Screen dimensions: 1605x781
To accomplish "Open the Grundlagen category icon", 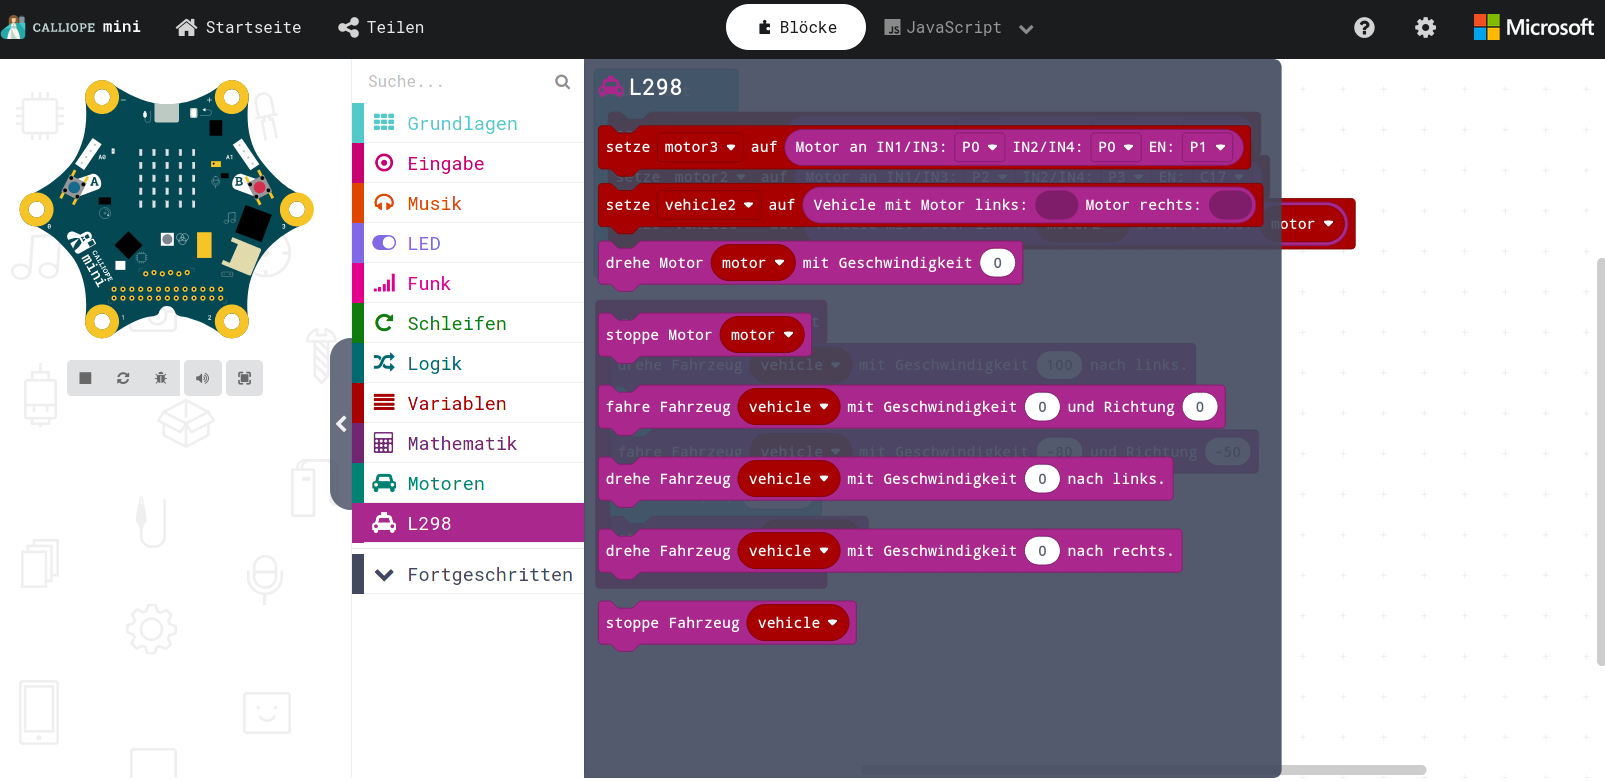I will [x=384, y=123].
